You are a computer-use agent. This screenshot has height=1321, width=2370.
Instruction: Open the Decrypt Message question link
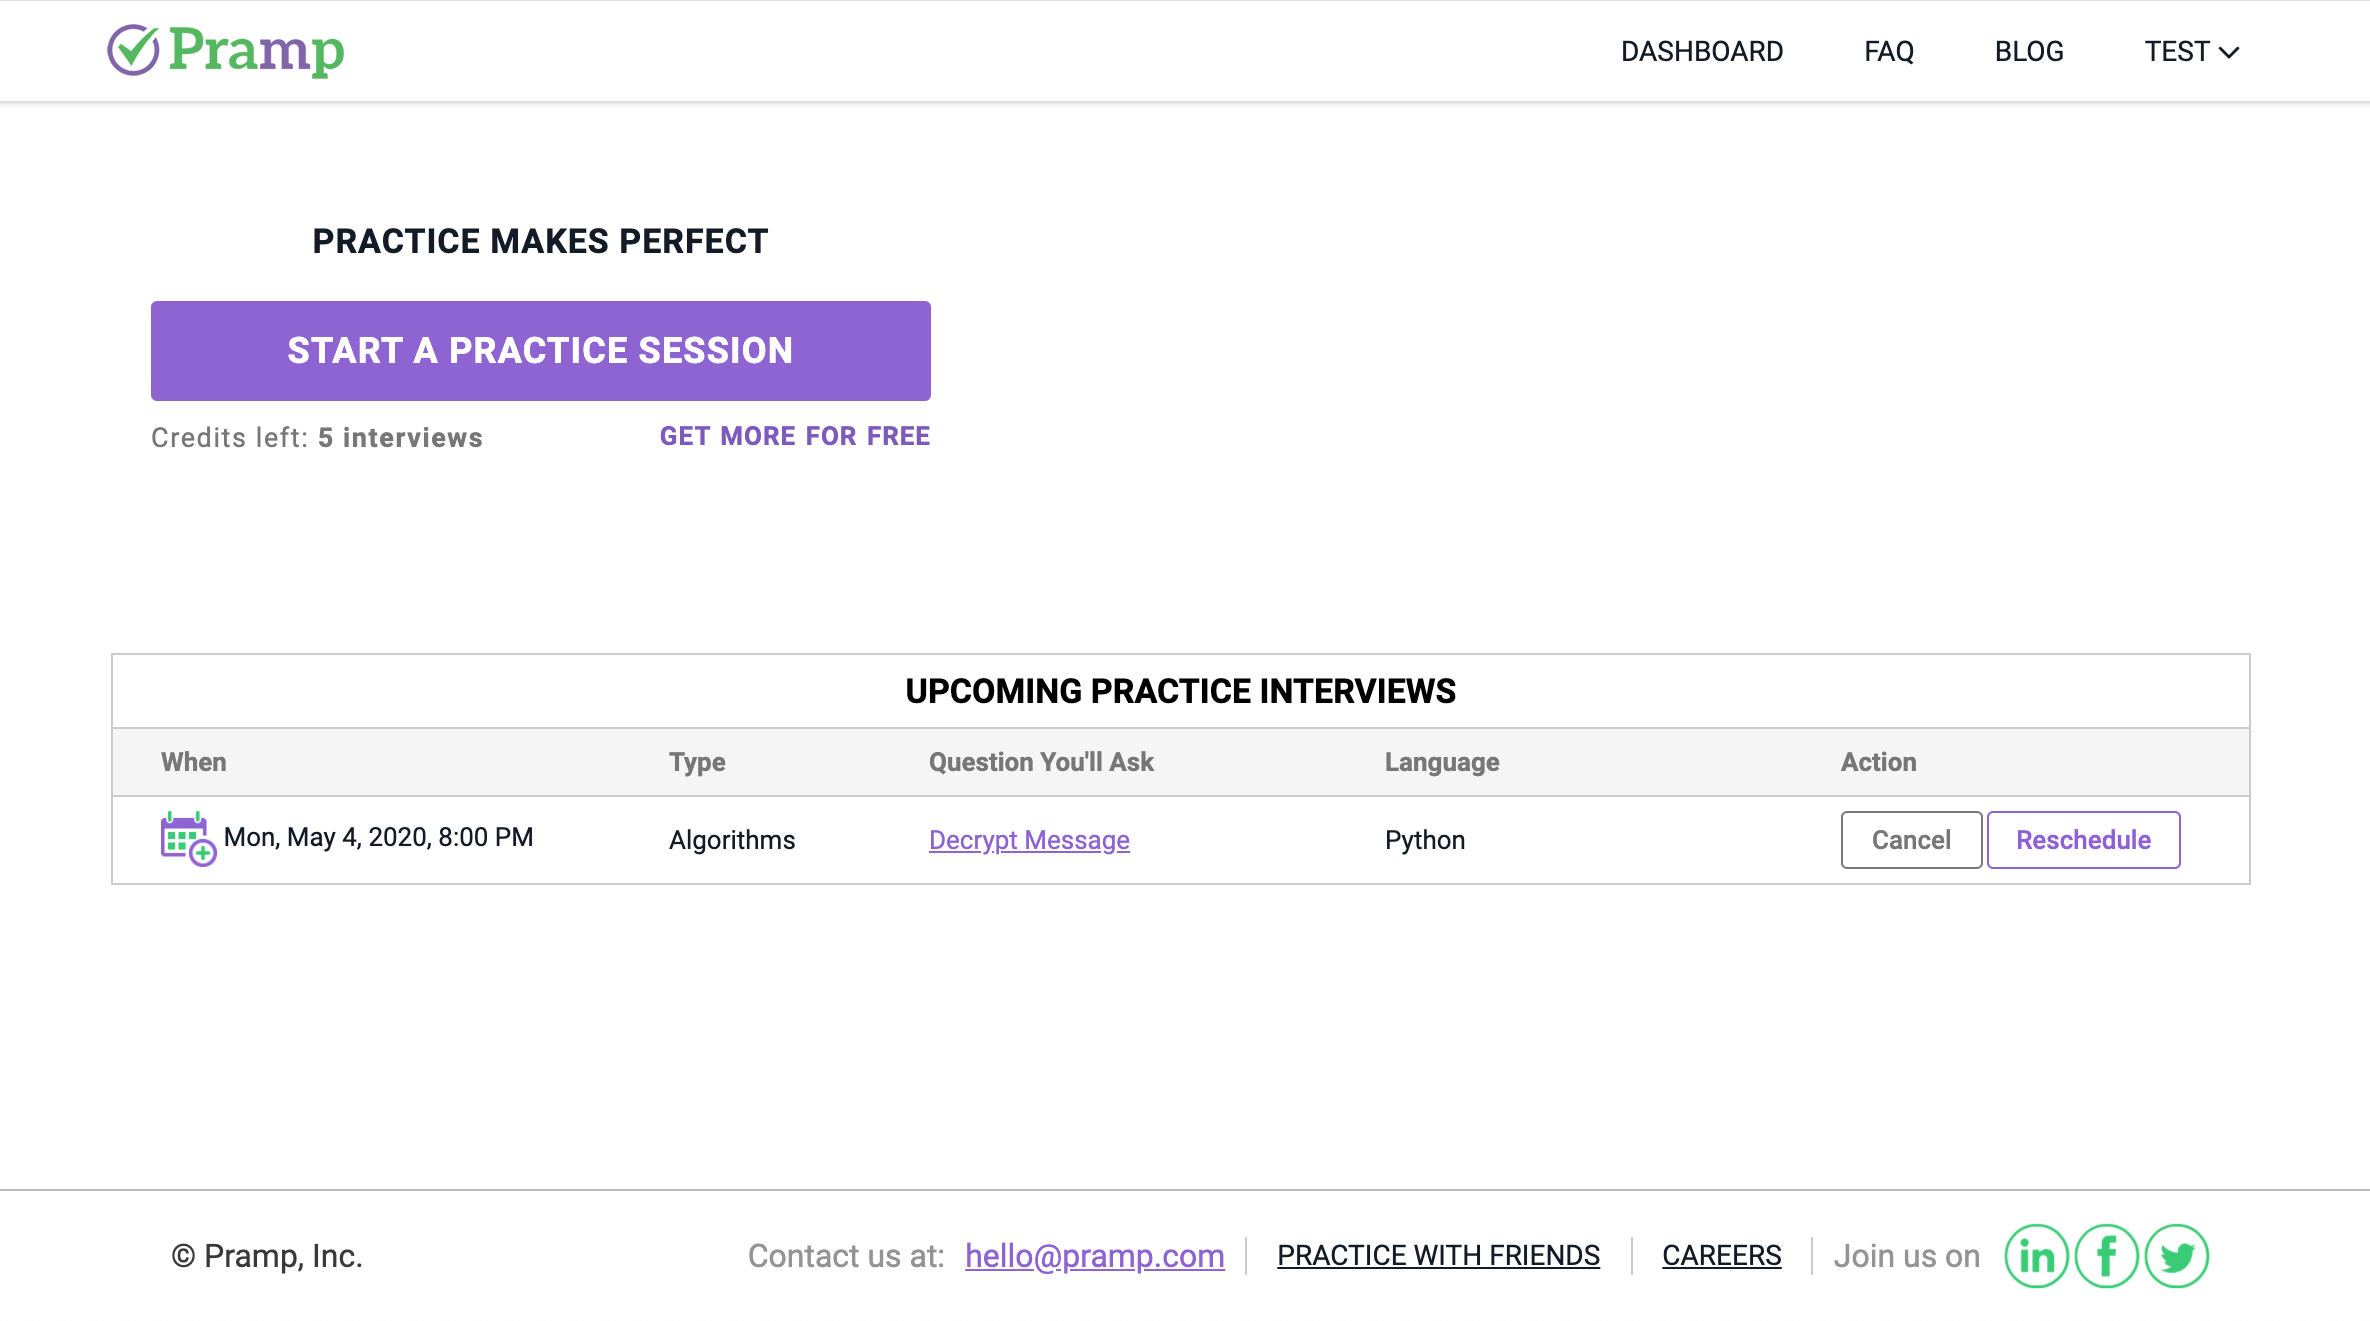coord(1029,840)
